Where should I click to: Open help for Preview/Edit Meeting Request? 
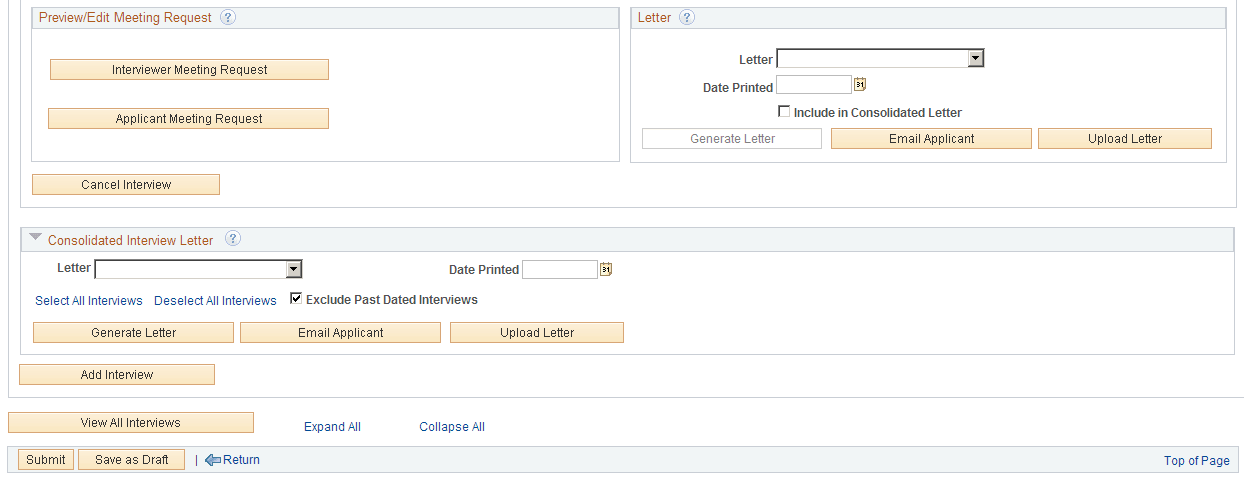pos(228,18)
